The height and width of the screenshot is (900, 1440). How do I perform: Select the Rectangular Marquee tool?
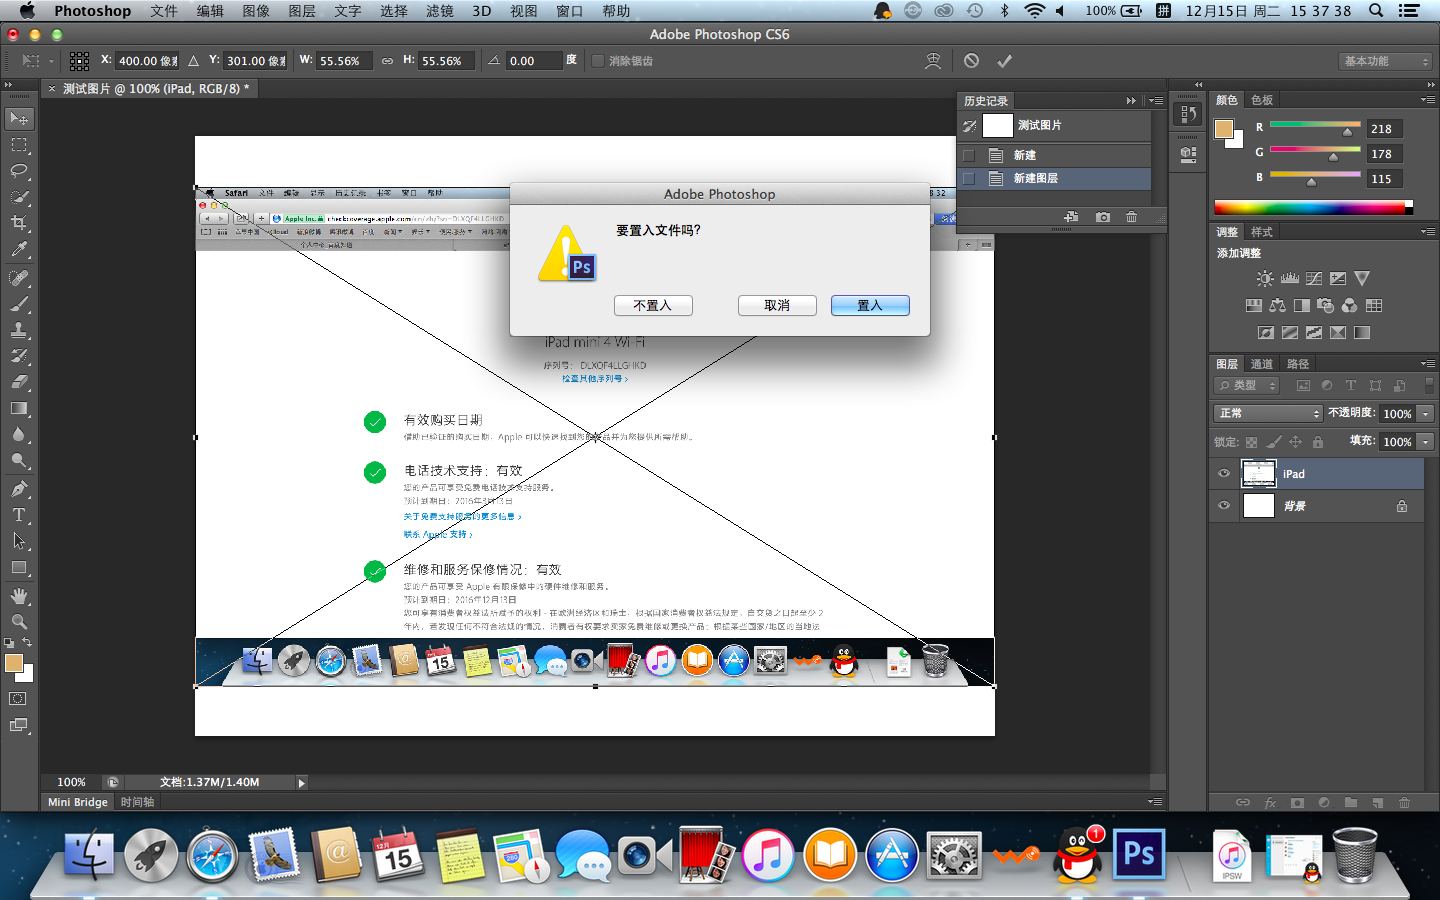(x=19, y=145)
